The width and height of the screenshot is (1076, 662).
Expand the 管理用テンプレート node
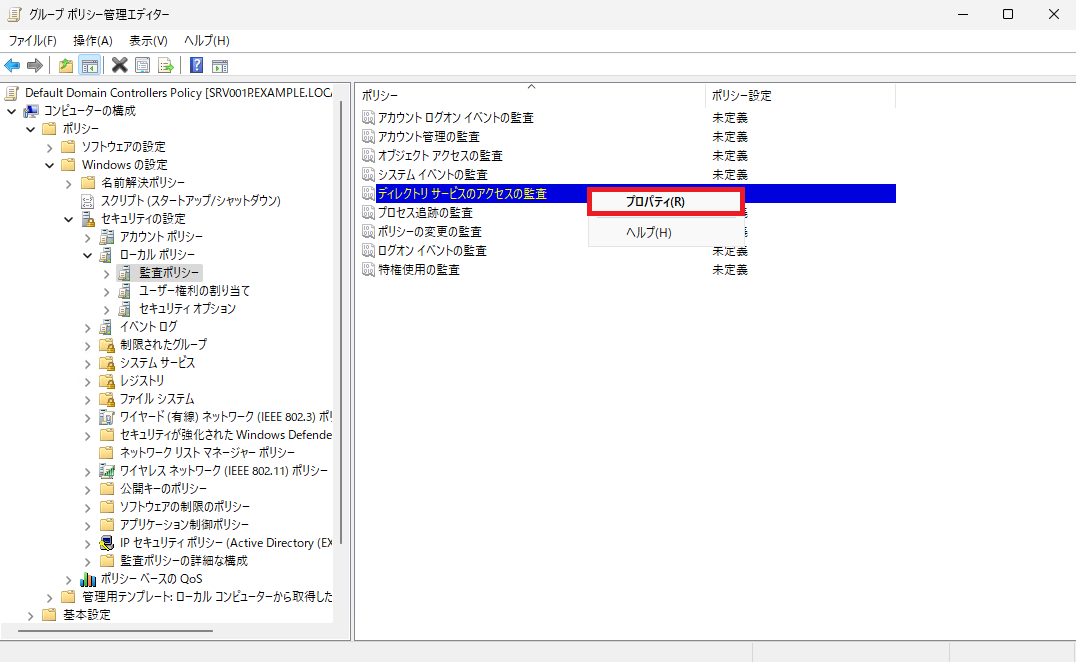coord(49,598)
